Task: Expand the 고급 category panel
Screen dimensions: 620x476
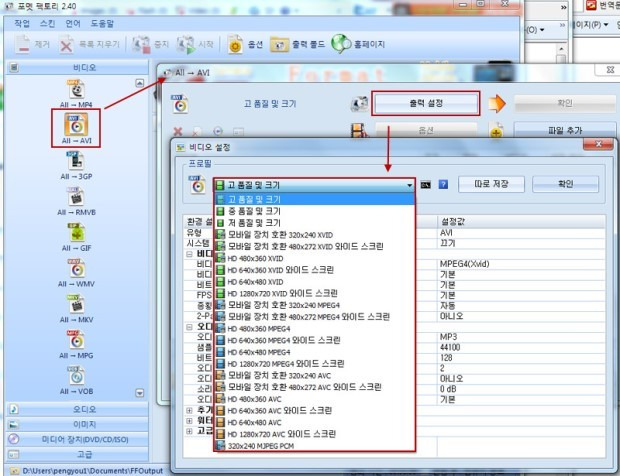Action: (77, 454)
